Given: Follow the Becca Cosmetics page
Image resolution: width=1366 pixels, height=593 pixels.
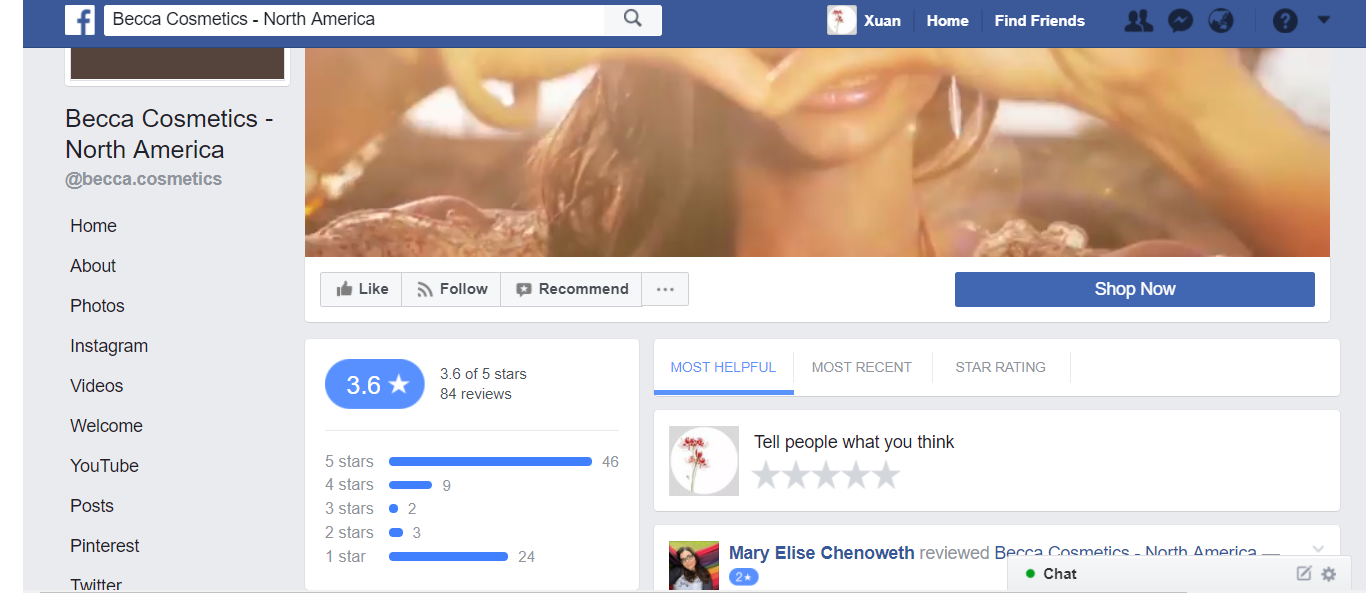Looking at the screenshot, I should pos(451,289).
